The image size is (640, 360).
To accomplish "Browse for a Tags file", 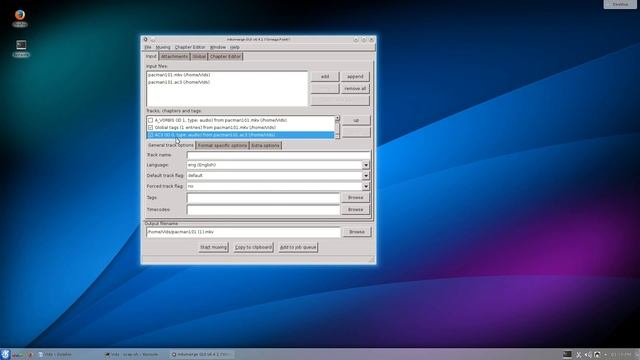I will (356, 198).
